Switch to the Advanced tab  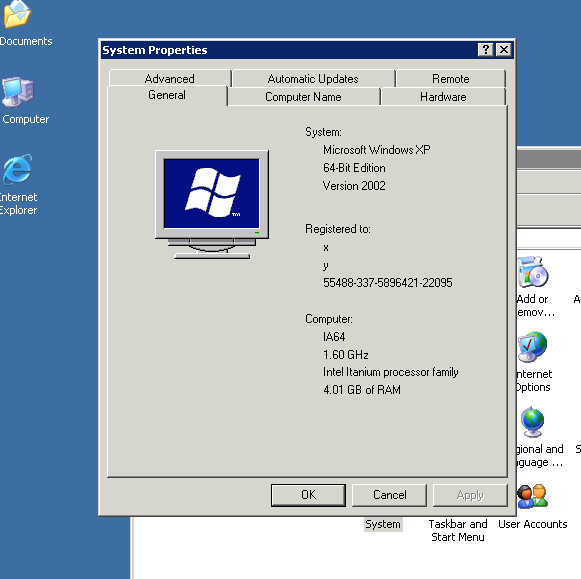click(x=170, y=79)
